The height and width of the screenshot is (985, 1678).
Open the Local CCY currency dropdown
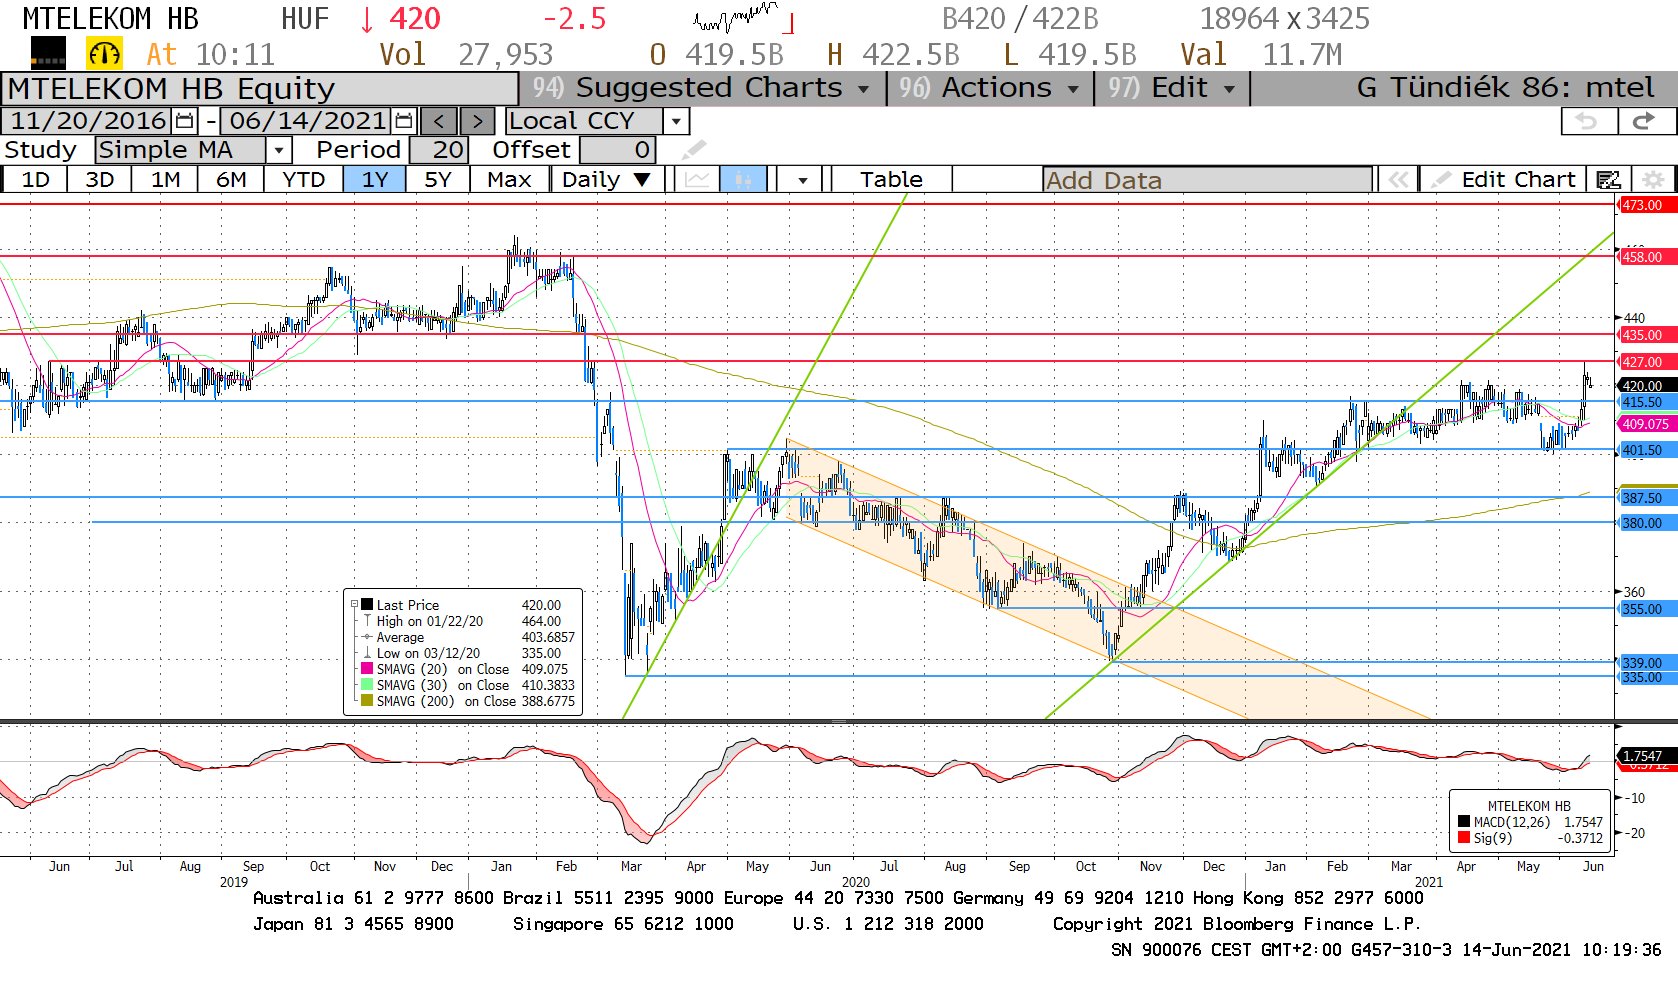pos(677,121)
